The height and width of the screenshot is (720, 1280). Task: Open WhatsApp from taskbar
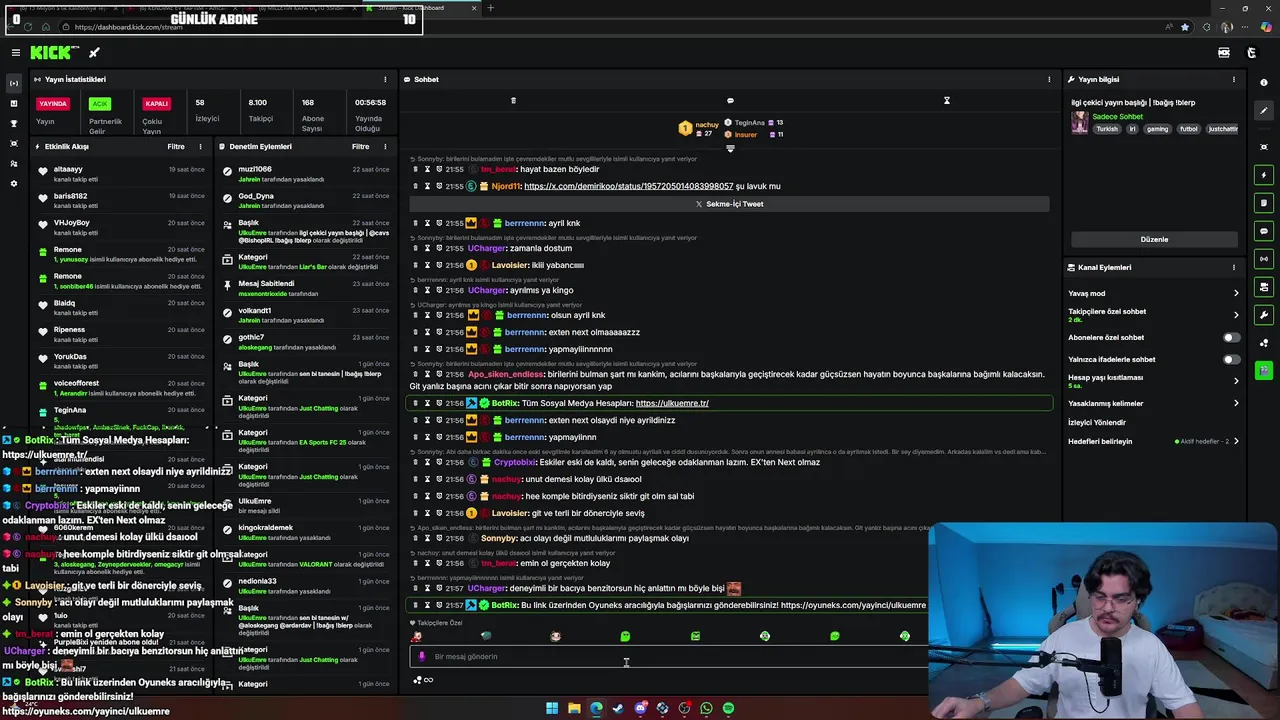tap(706, 708)
